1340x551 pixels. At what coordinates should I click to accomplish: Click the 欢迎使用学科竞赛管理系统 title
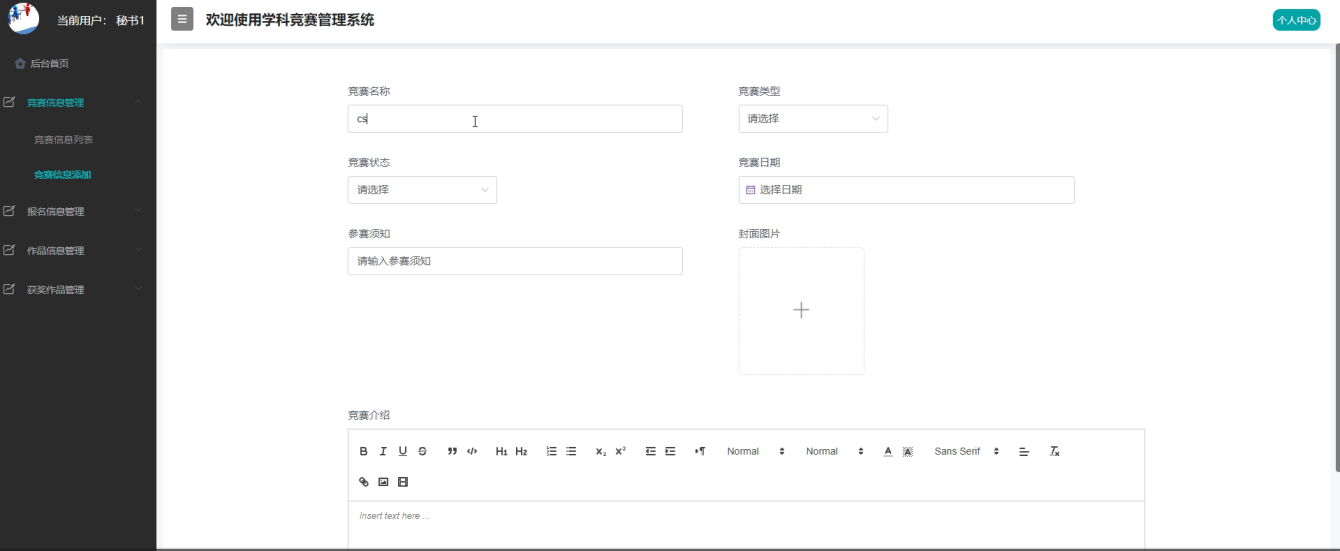coord(290,19)
